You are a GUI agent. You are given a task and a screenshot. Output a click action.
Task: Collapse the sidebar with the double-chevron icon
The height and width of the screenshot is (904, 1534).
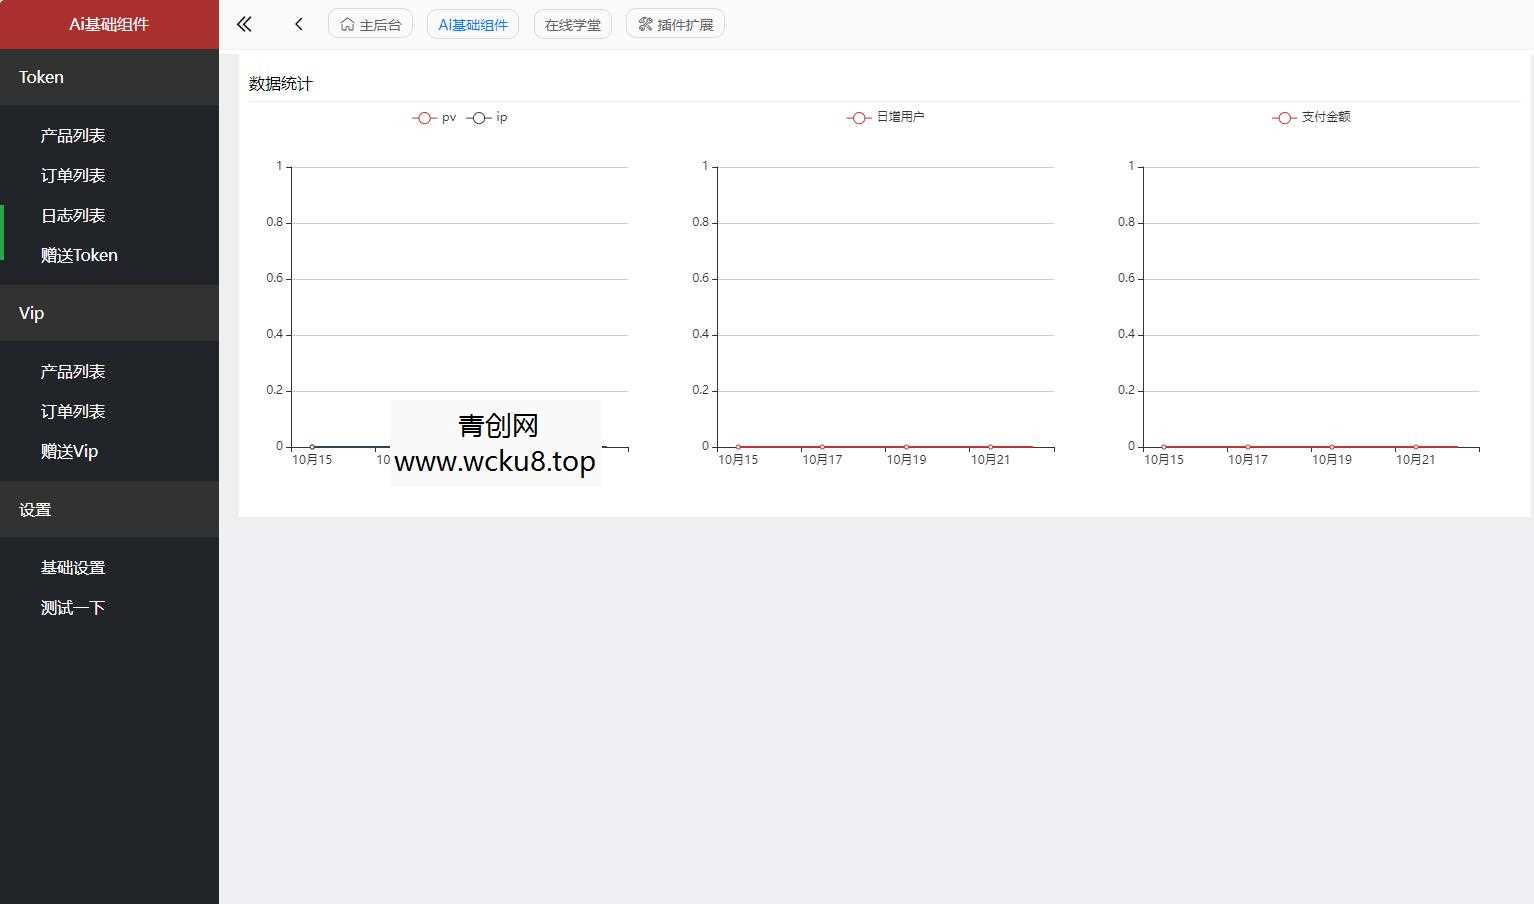click(243, 23)
